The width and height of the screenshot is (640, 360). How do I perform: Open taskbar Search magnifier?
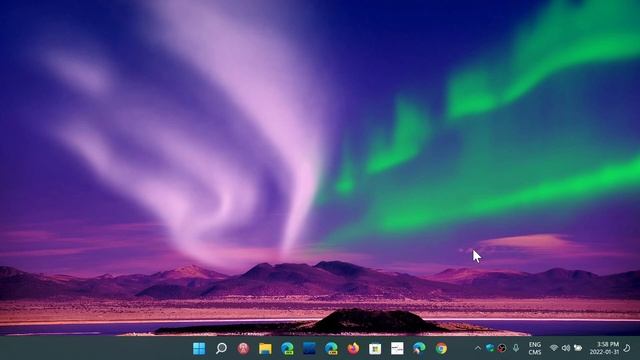tap(221, 348)
